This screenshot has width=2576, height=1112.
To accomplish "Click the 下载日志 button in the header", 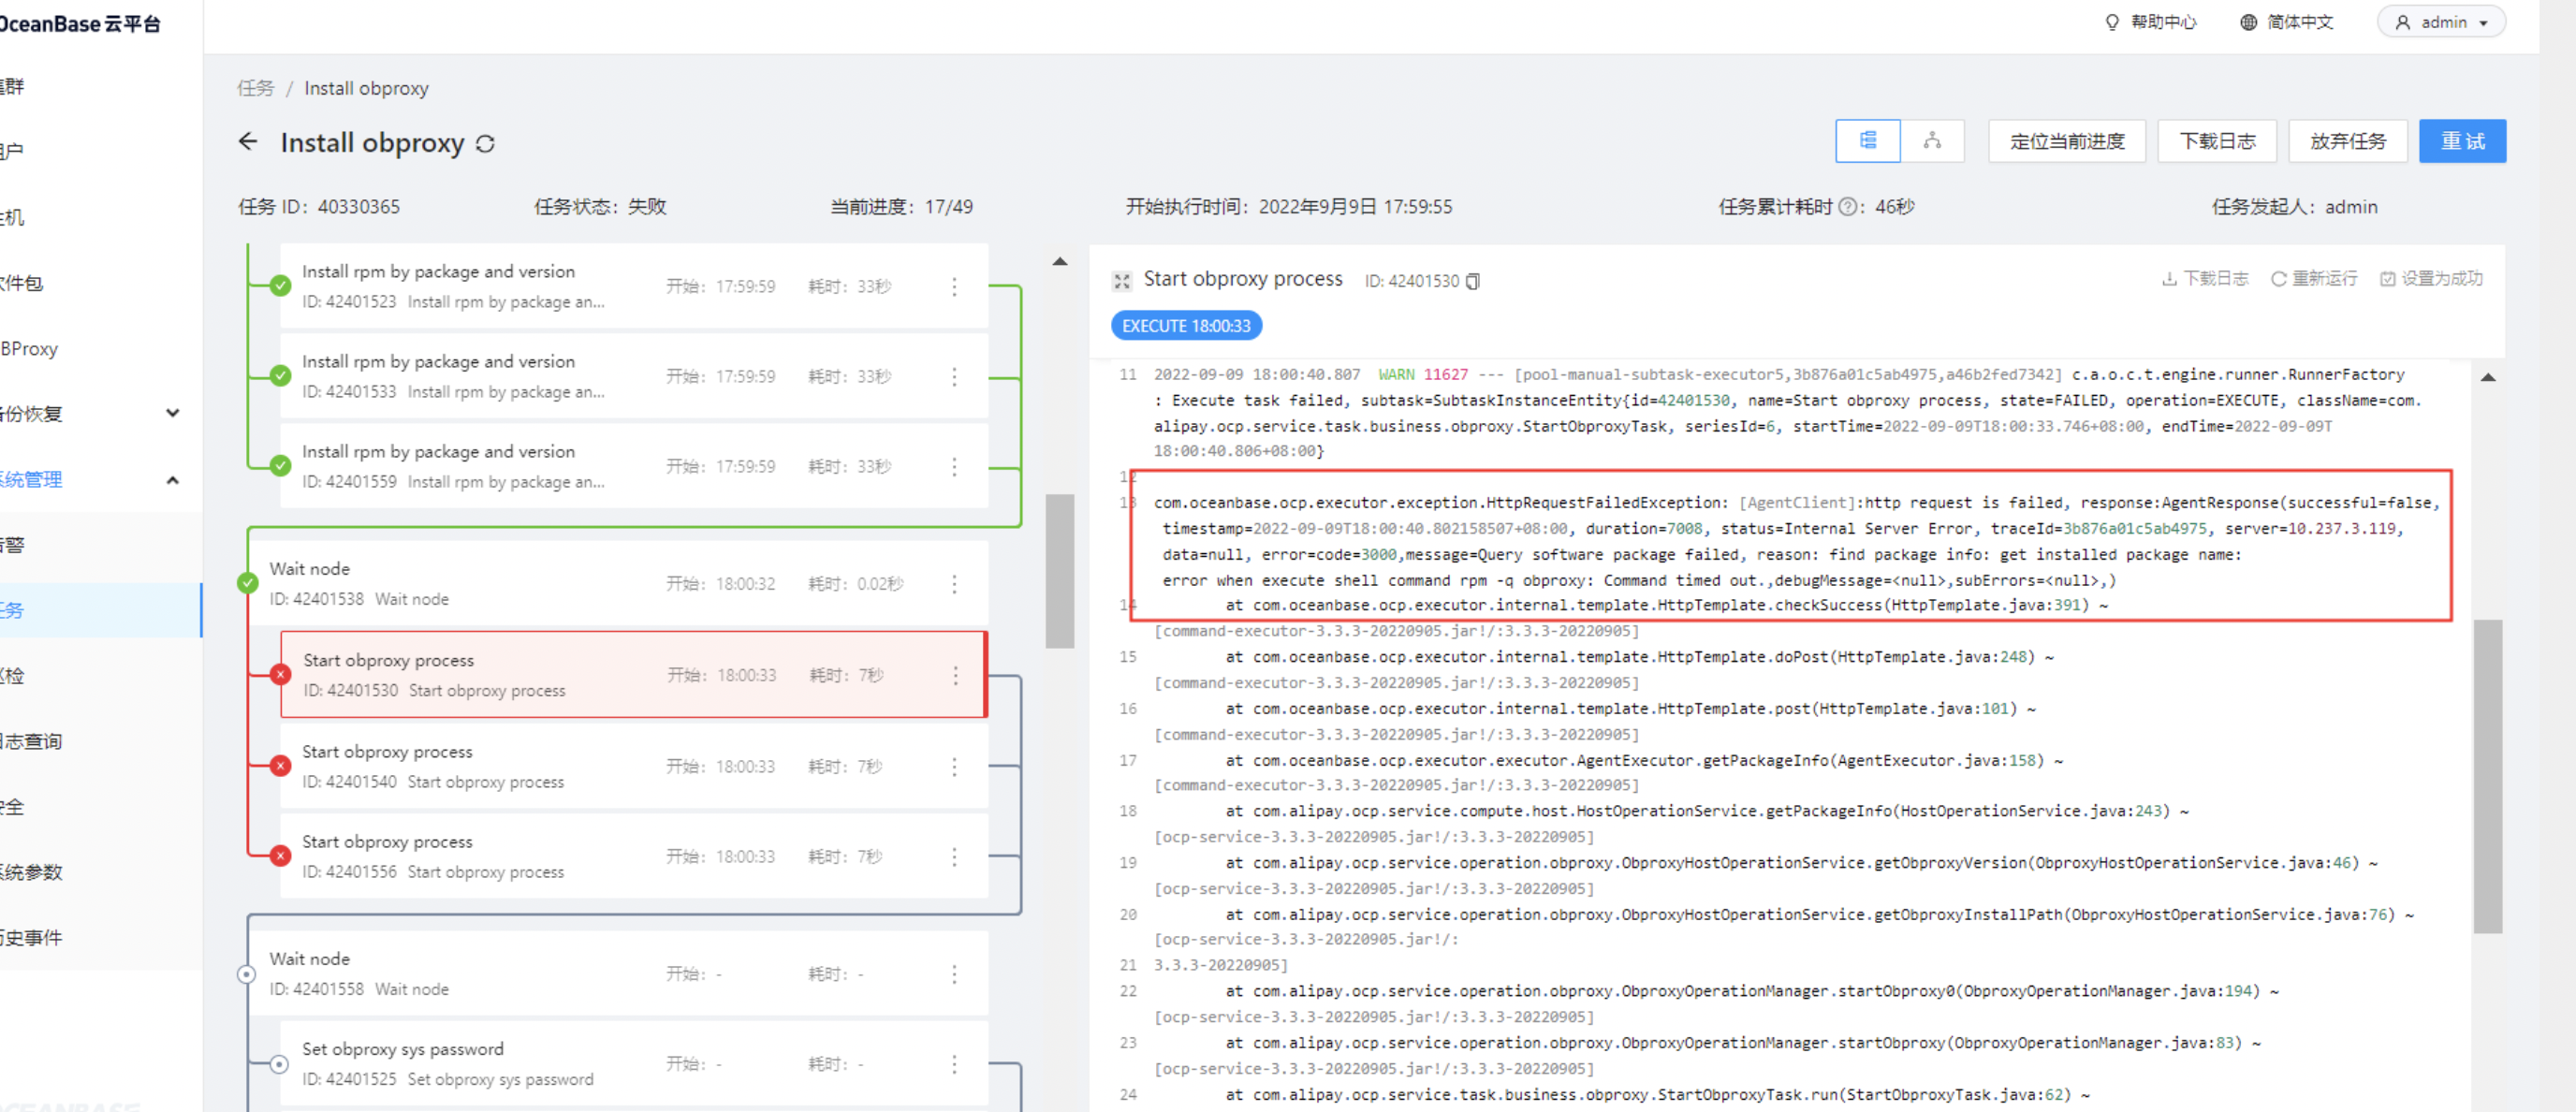I will tap(2217, 141).
